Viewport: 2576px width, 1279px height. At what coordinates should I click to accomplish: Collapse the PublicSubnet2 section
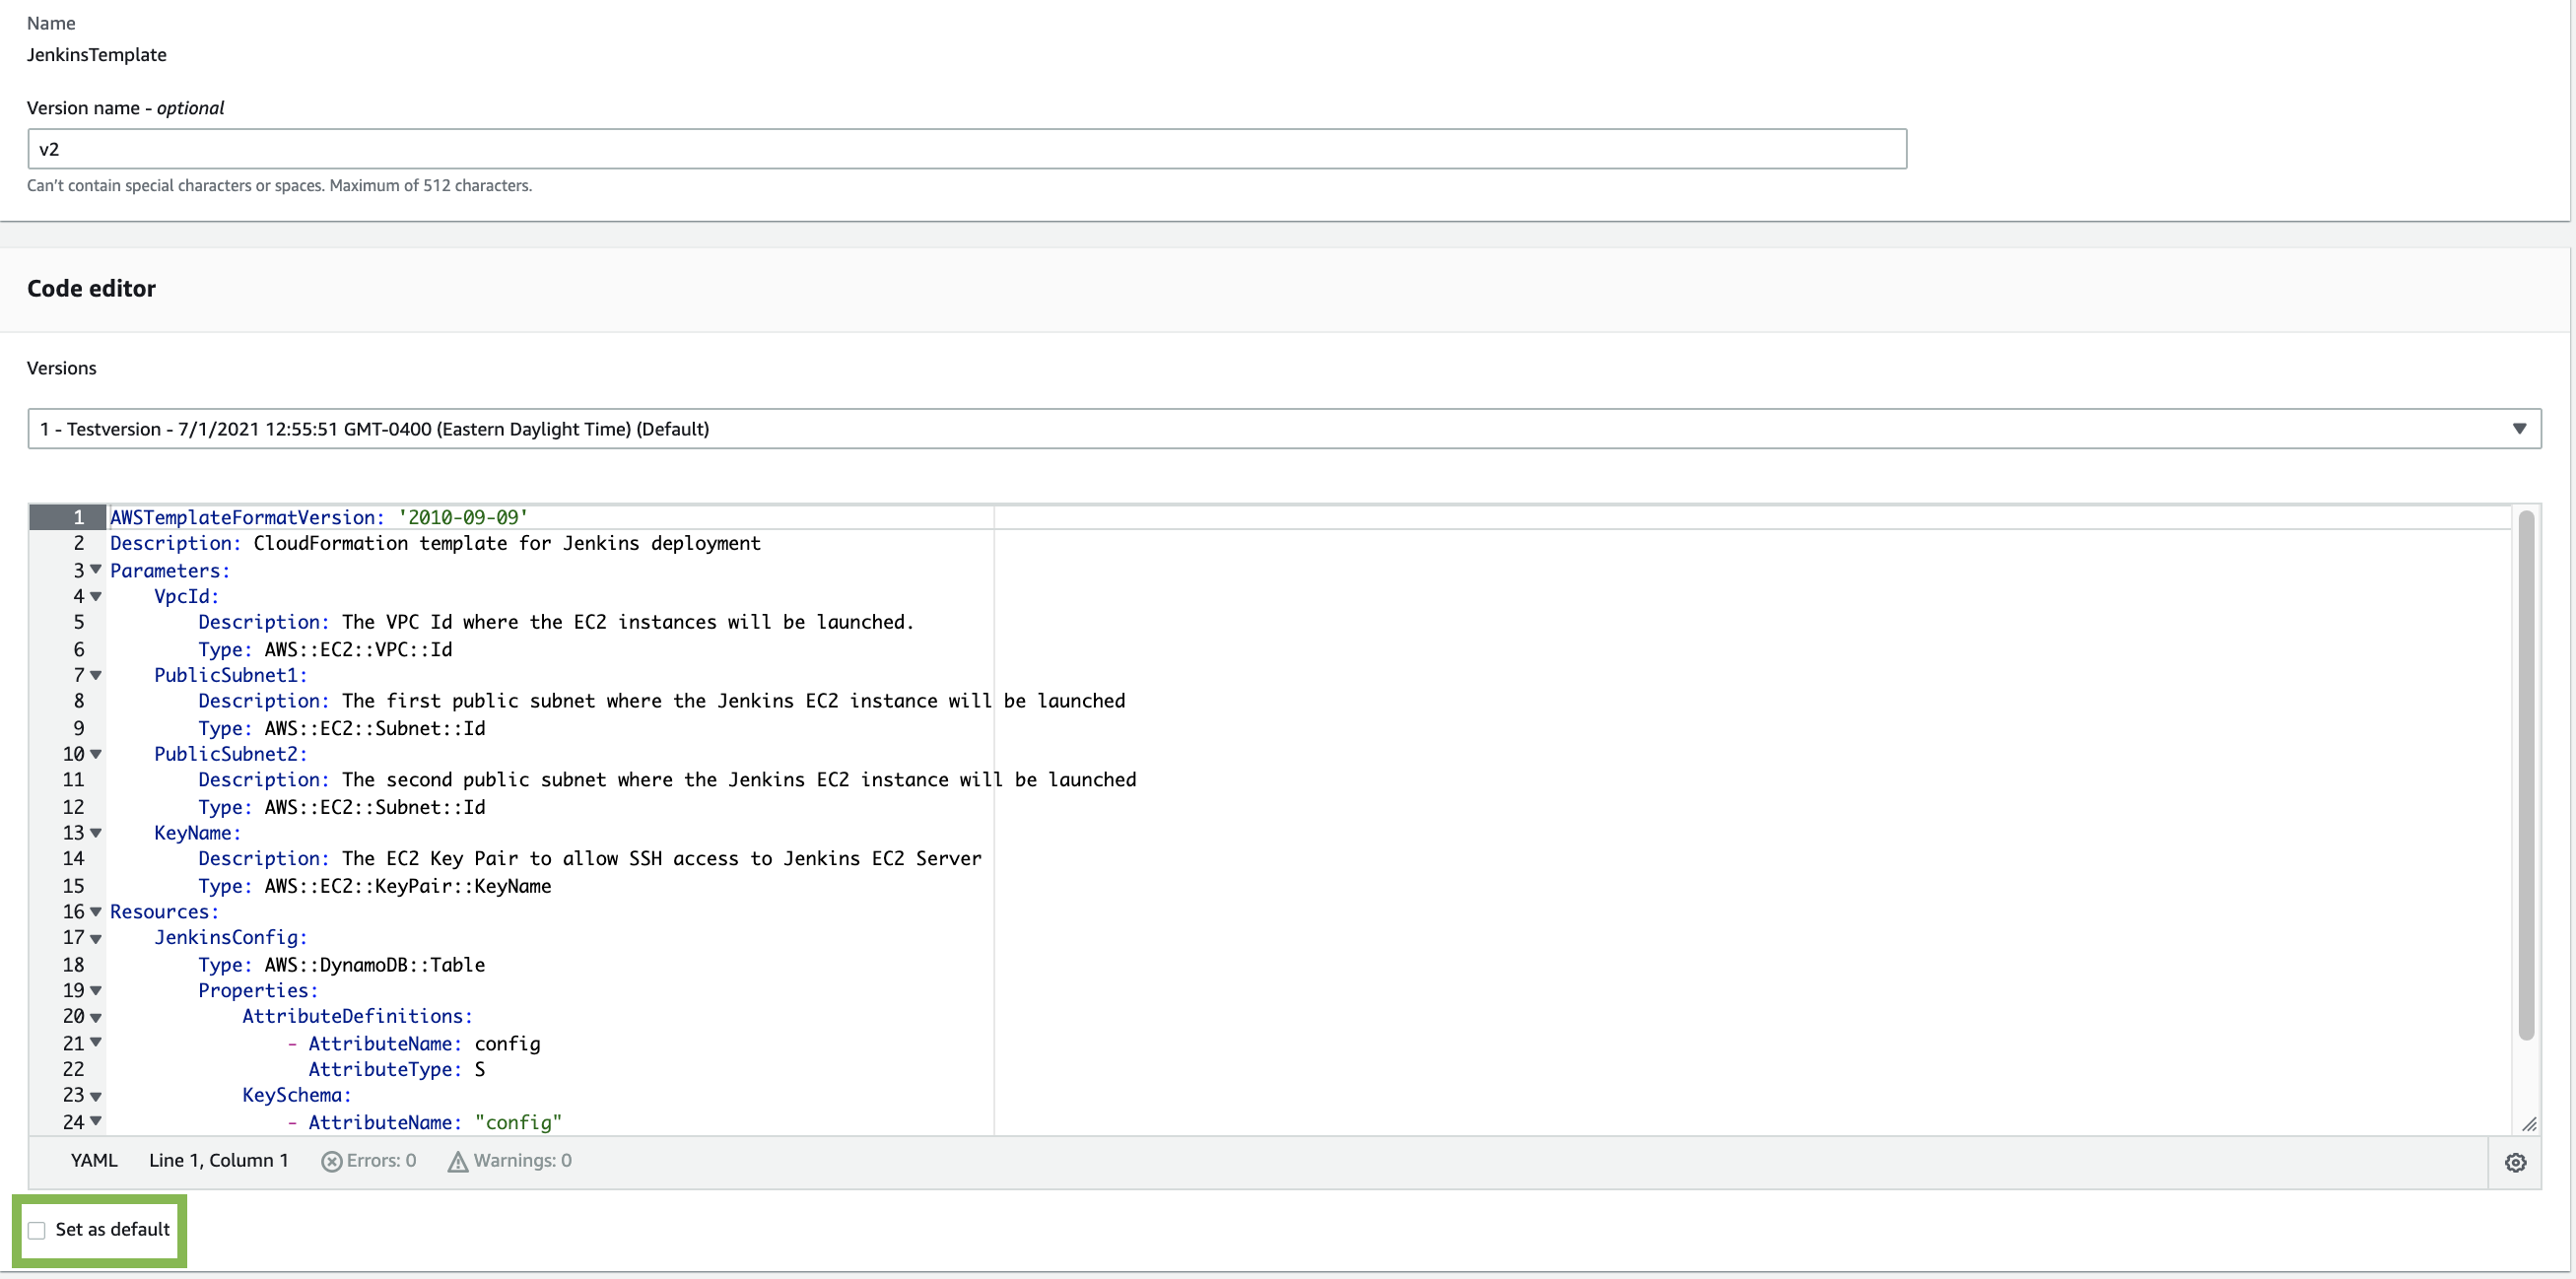click(96, 754)
